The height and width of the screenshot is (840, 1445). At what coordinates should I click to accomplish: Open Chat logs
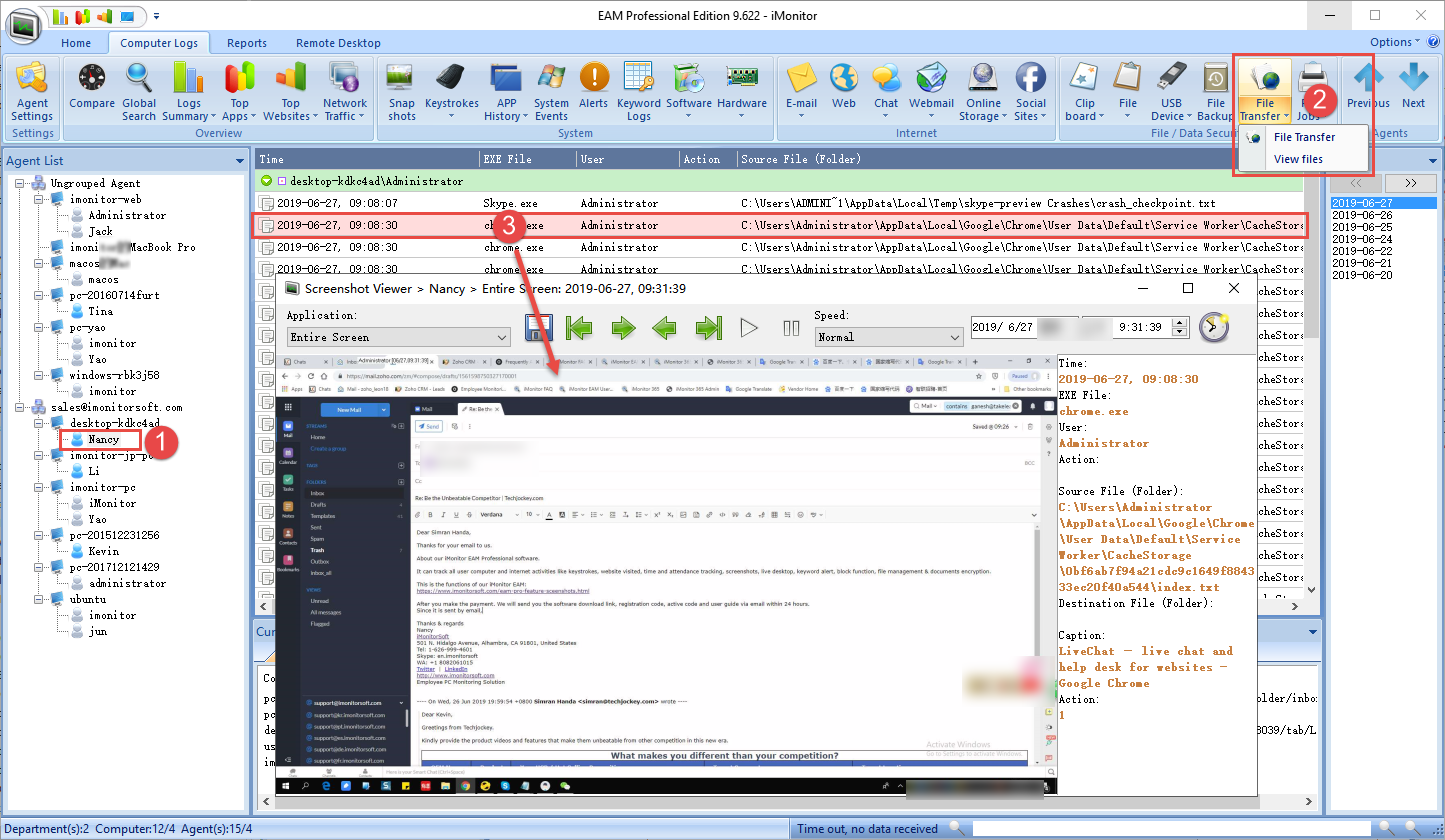tap(886, 91)
